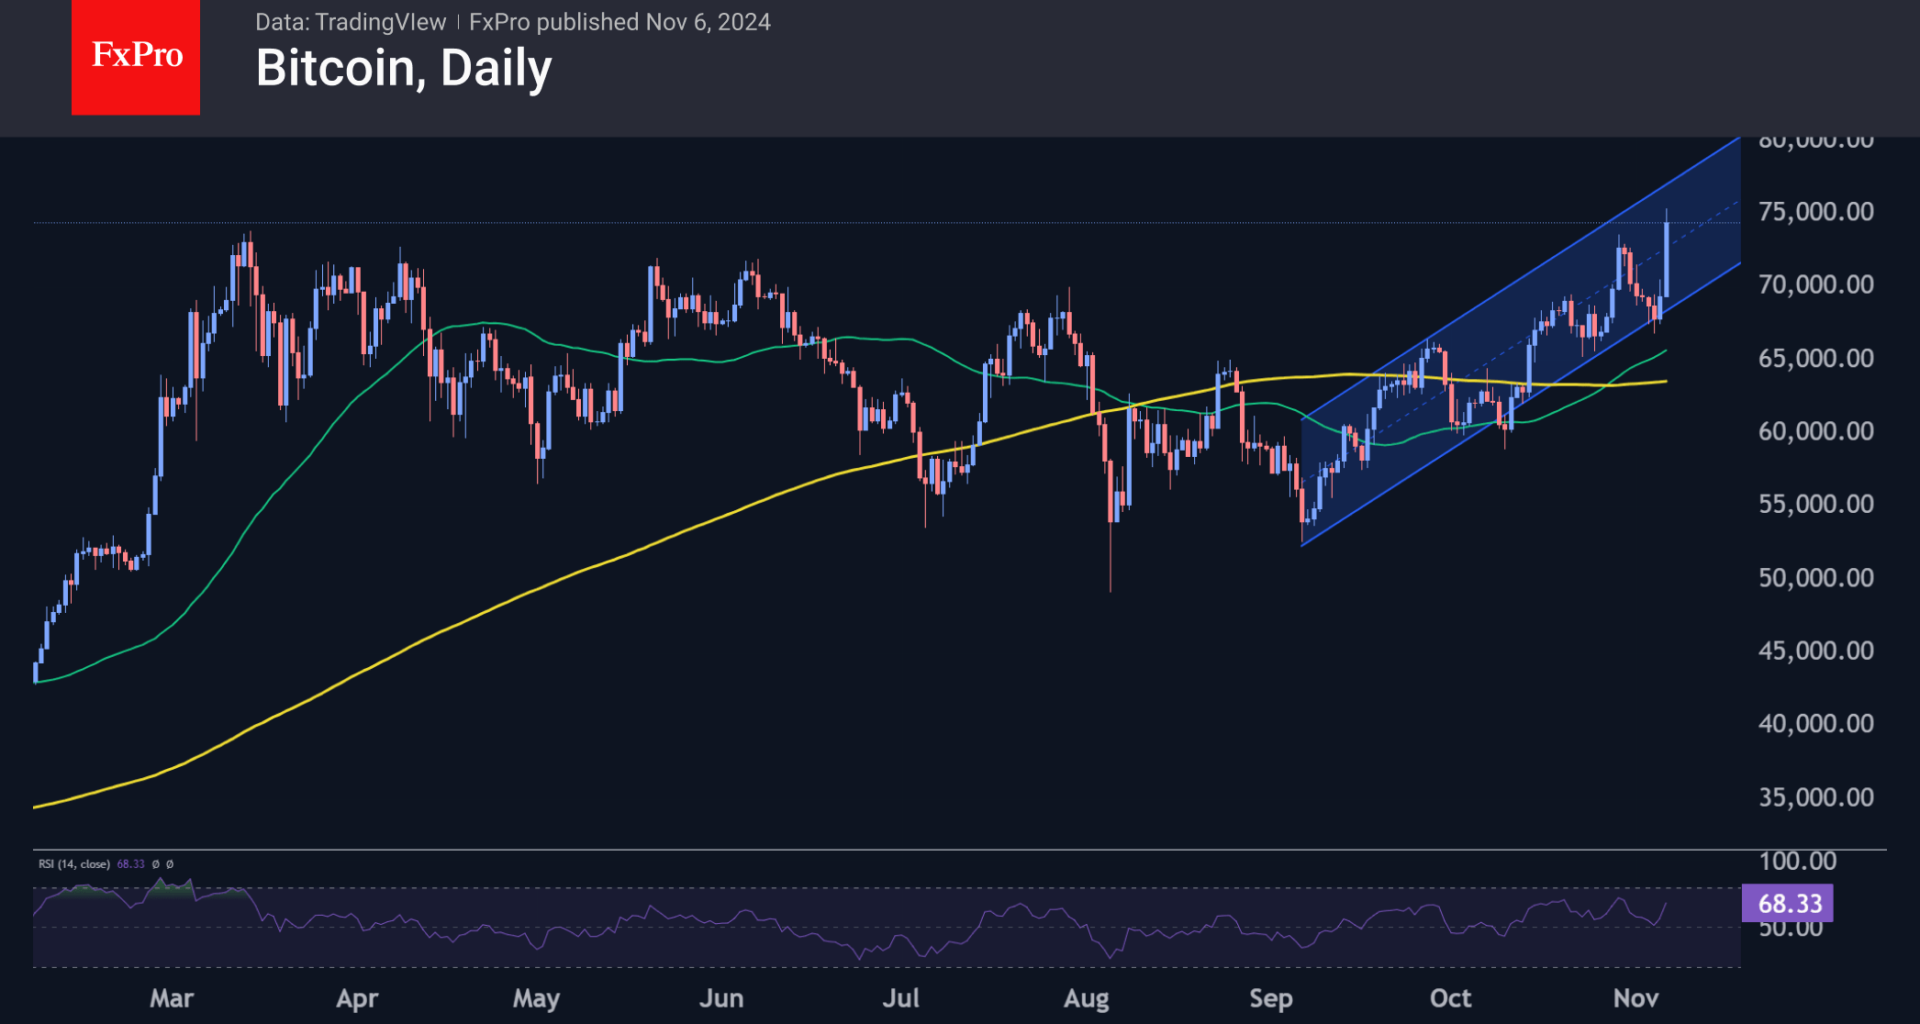Click the 50,000.00 price axis label
Image resolution: width=1920 pixels, height=1024 pixels.
pyautogui.click(x=1816, y=578)
